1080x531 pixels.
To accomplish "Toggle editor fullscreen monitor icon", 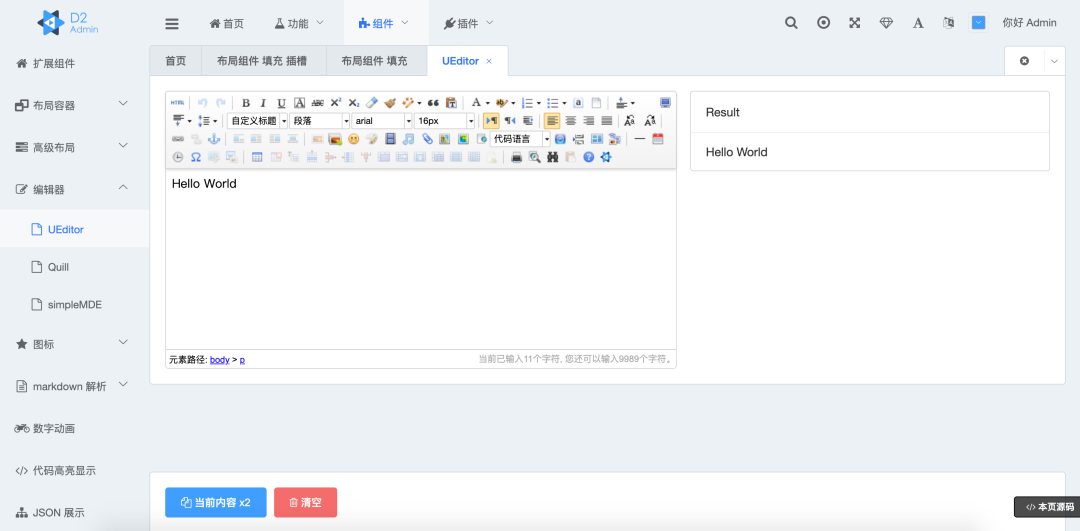I will coord(665,103).
